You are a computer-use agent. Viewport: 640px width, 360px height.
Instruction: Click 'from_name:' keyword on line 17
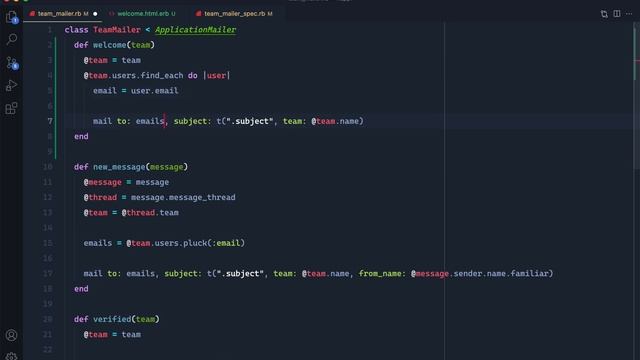click(382, 273)
